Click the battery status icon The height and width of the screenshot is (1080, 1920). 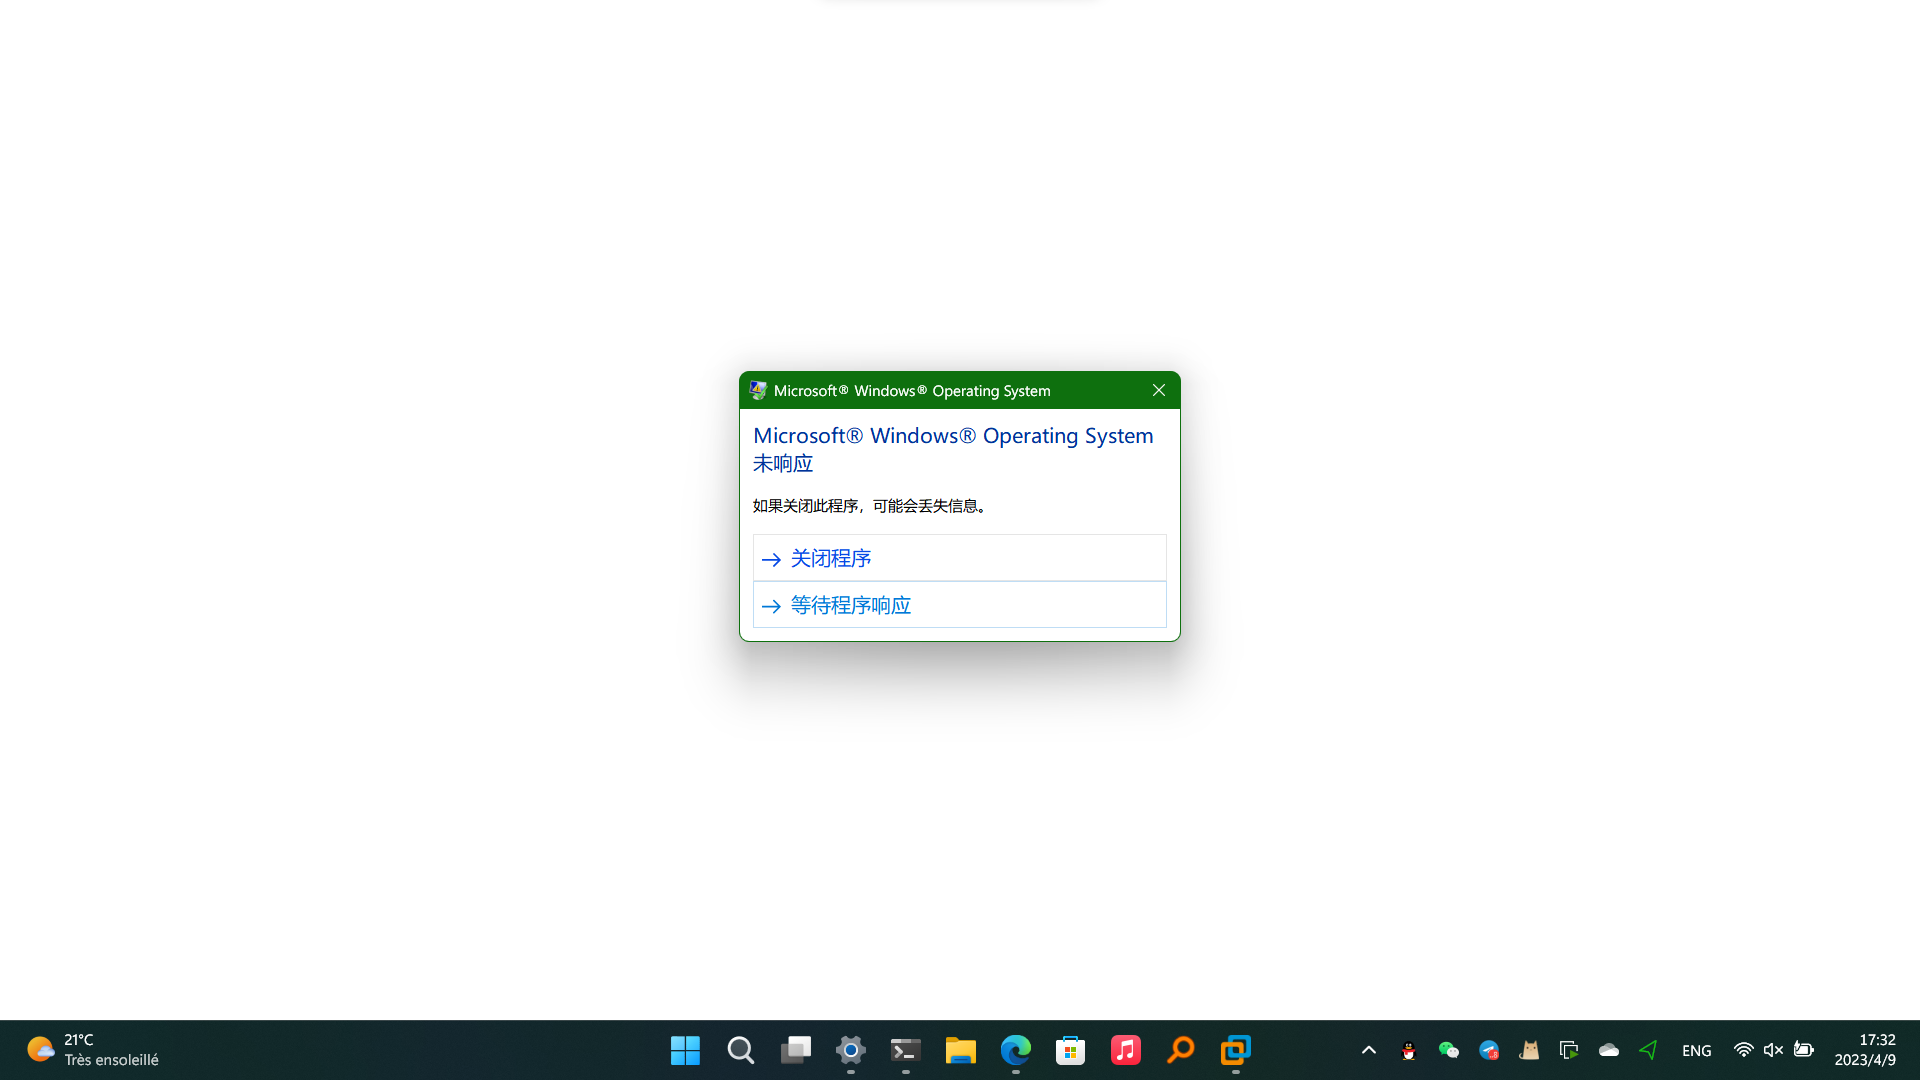[x=1804, y=1050]
